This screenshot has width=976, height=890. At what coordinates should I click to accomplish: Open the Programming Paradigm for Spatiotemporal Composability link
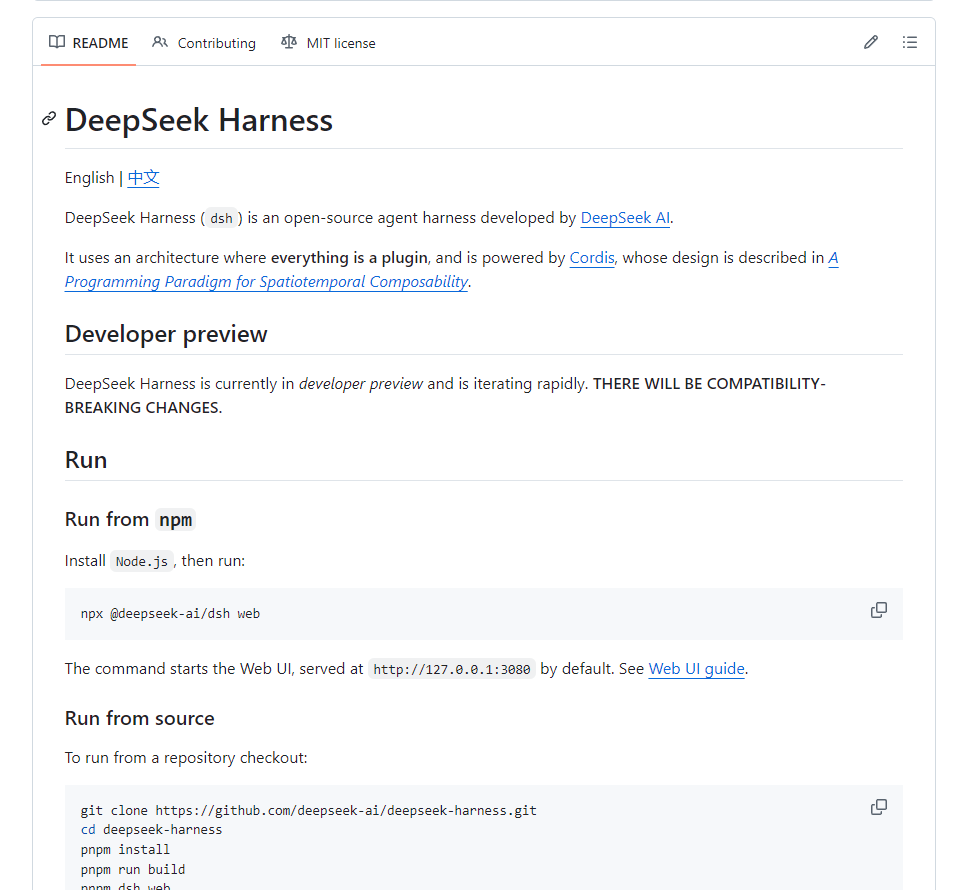(x=266, y=282)
